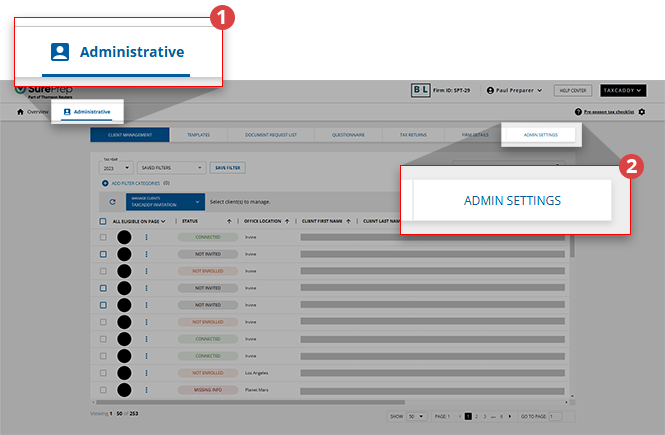Click the SurePrep logo
Image resolution: width=665 pixels, height=435 pixels.
pyautogui.click(x=44, y=90)
